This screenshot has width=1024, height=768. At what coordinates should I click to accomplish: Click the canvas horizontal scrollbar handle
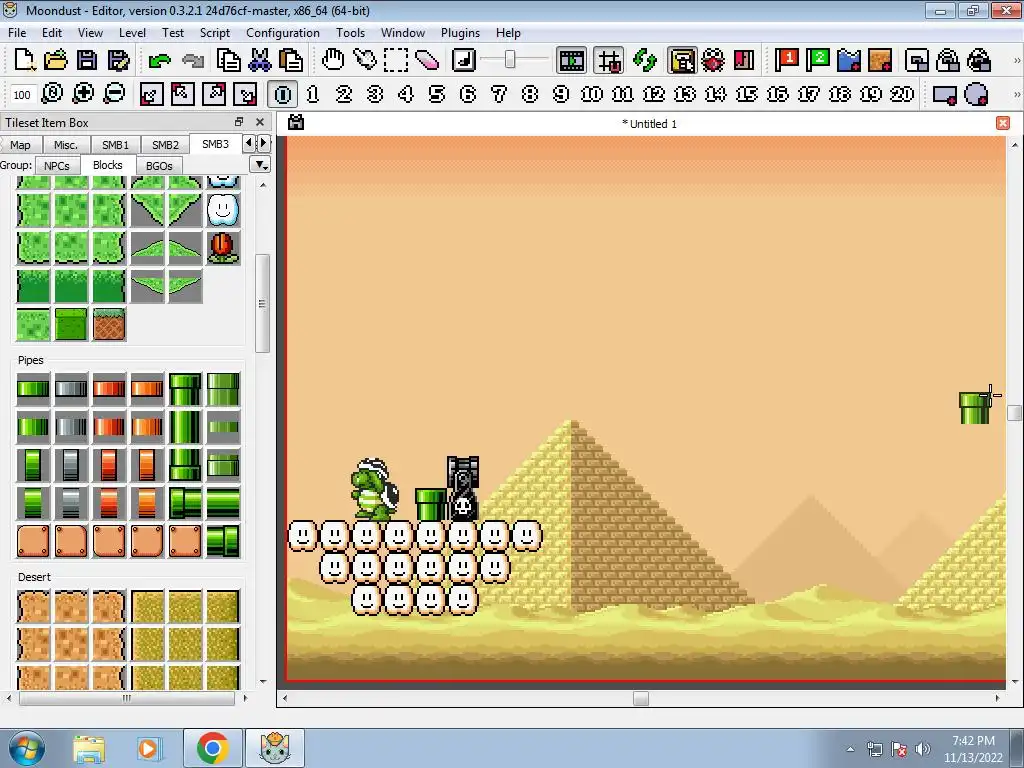641,698
